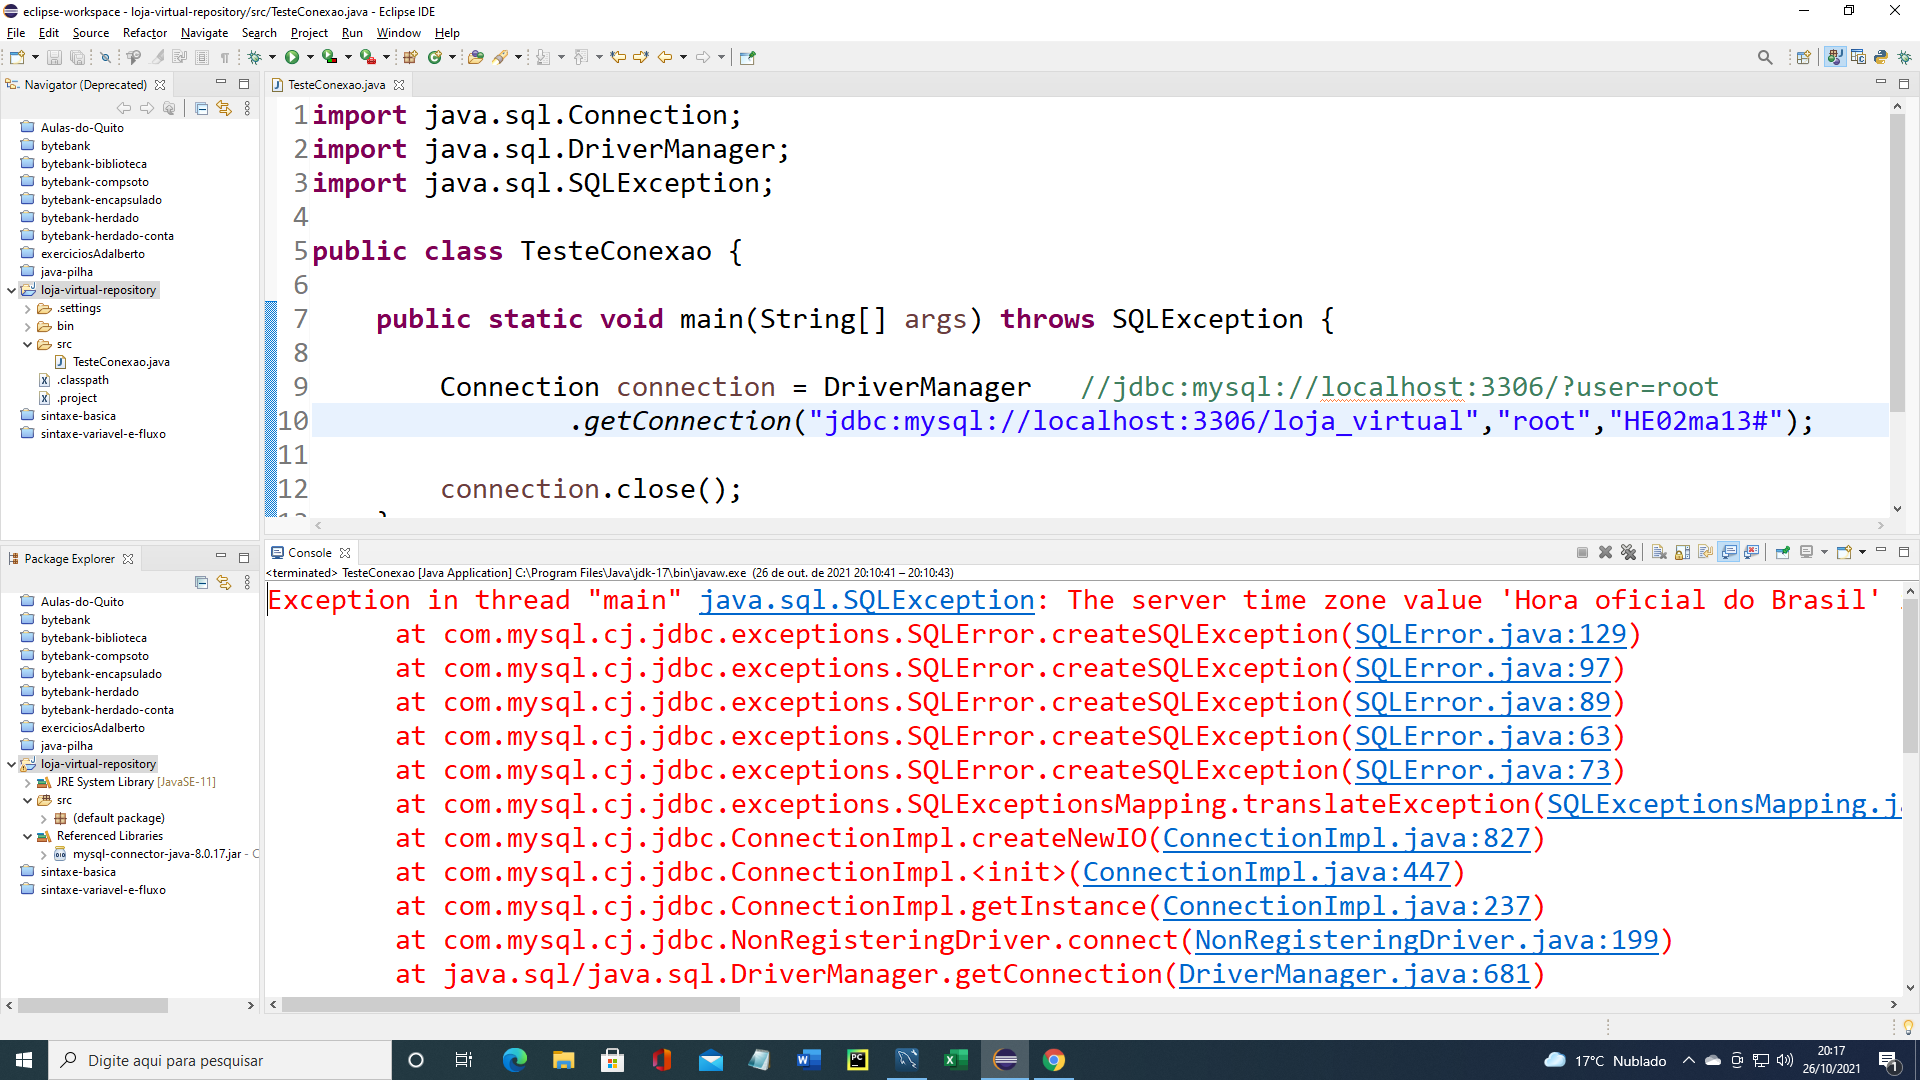The height and width of the screenshot is (1080, 1920).
Task: Click the console horizontal scrollbar thumb
Action: pos(511,1005)
